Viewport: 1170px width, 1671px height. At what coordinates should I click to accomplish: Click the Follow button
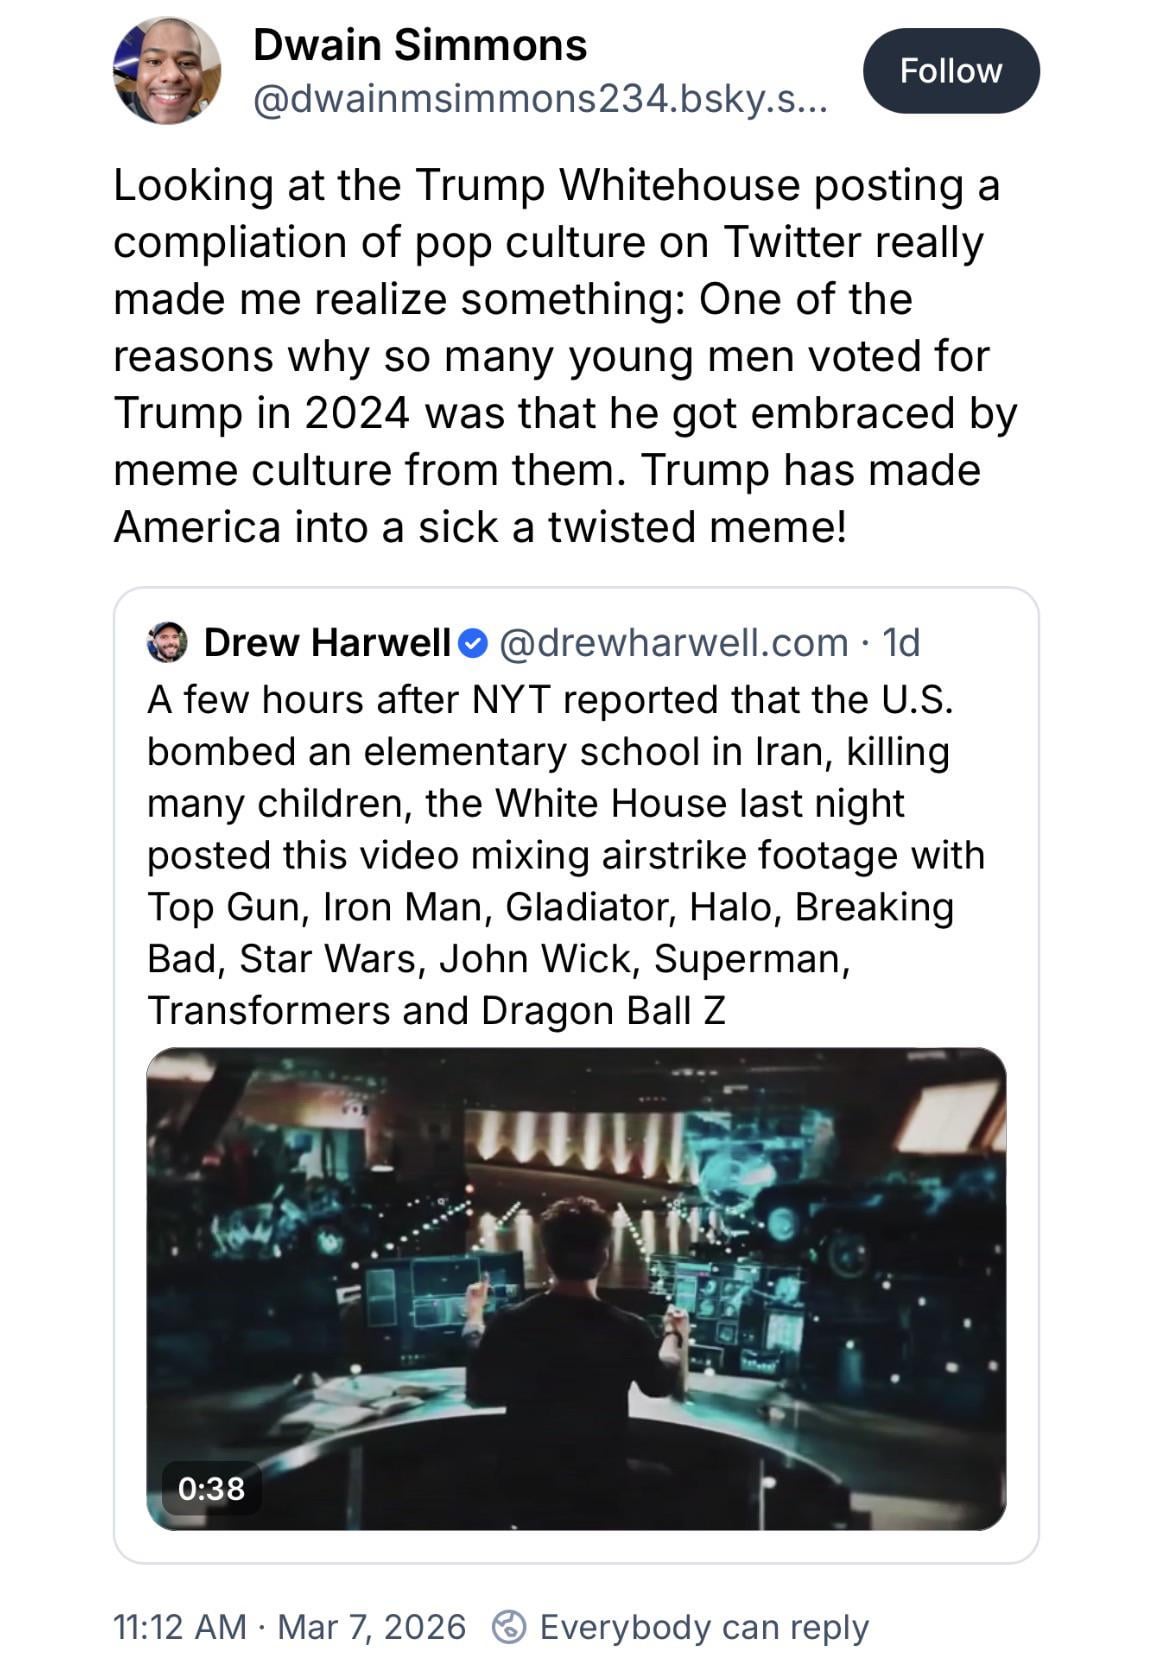click(x=950, y=71)
